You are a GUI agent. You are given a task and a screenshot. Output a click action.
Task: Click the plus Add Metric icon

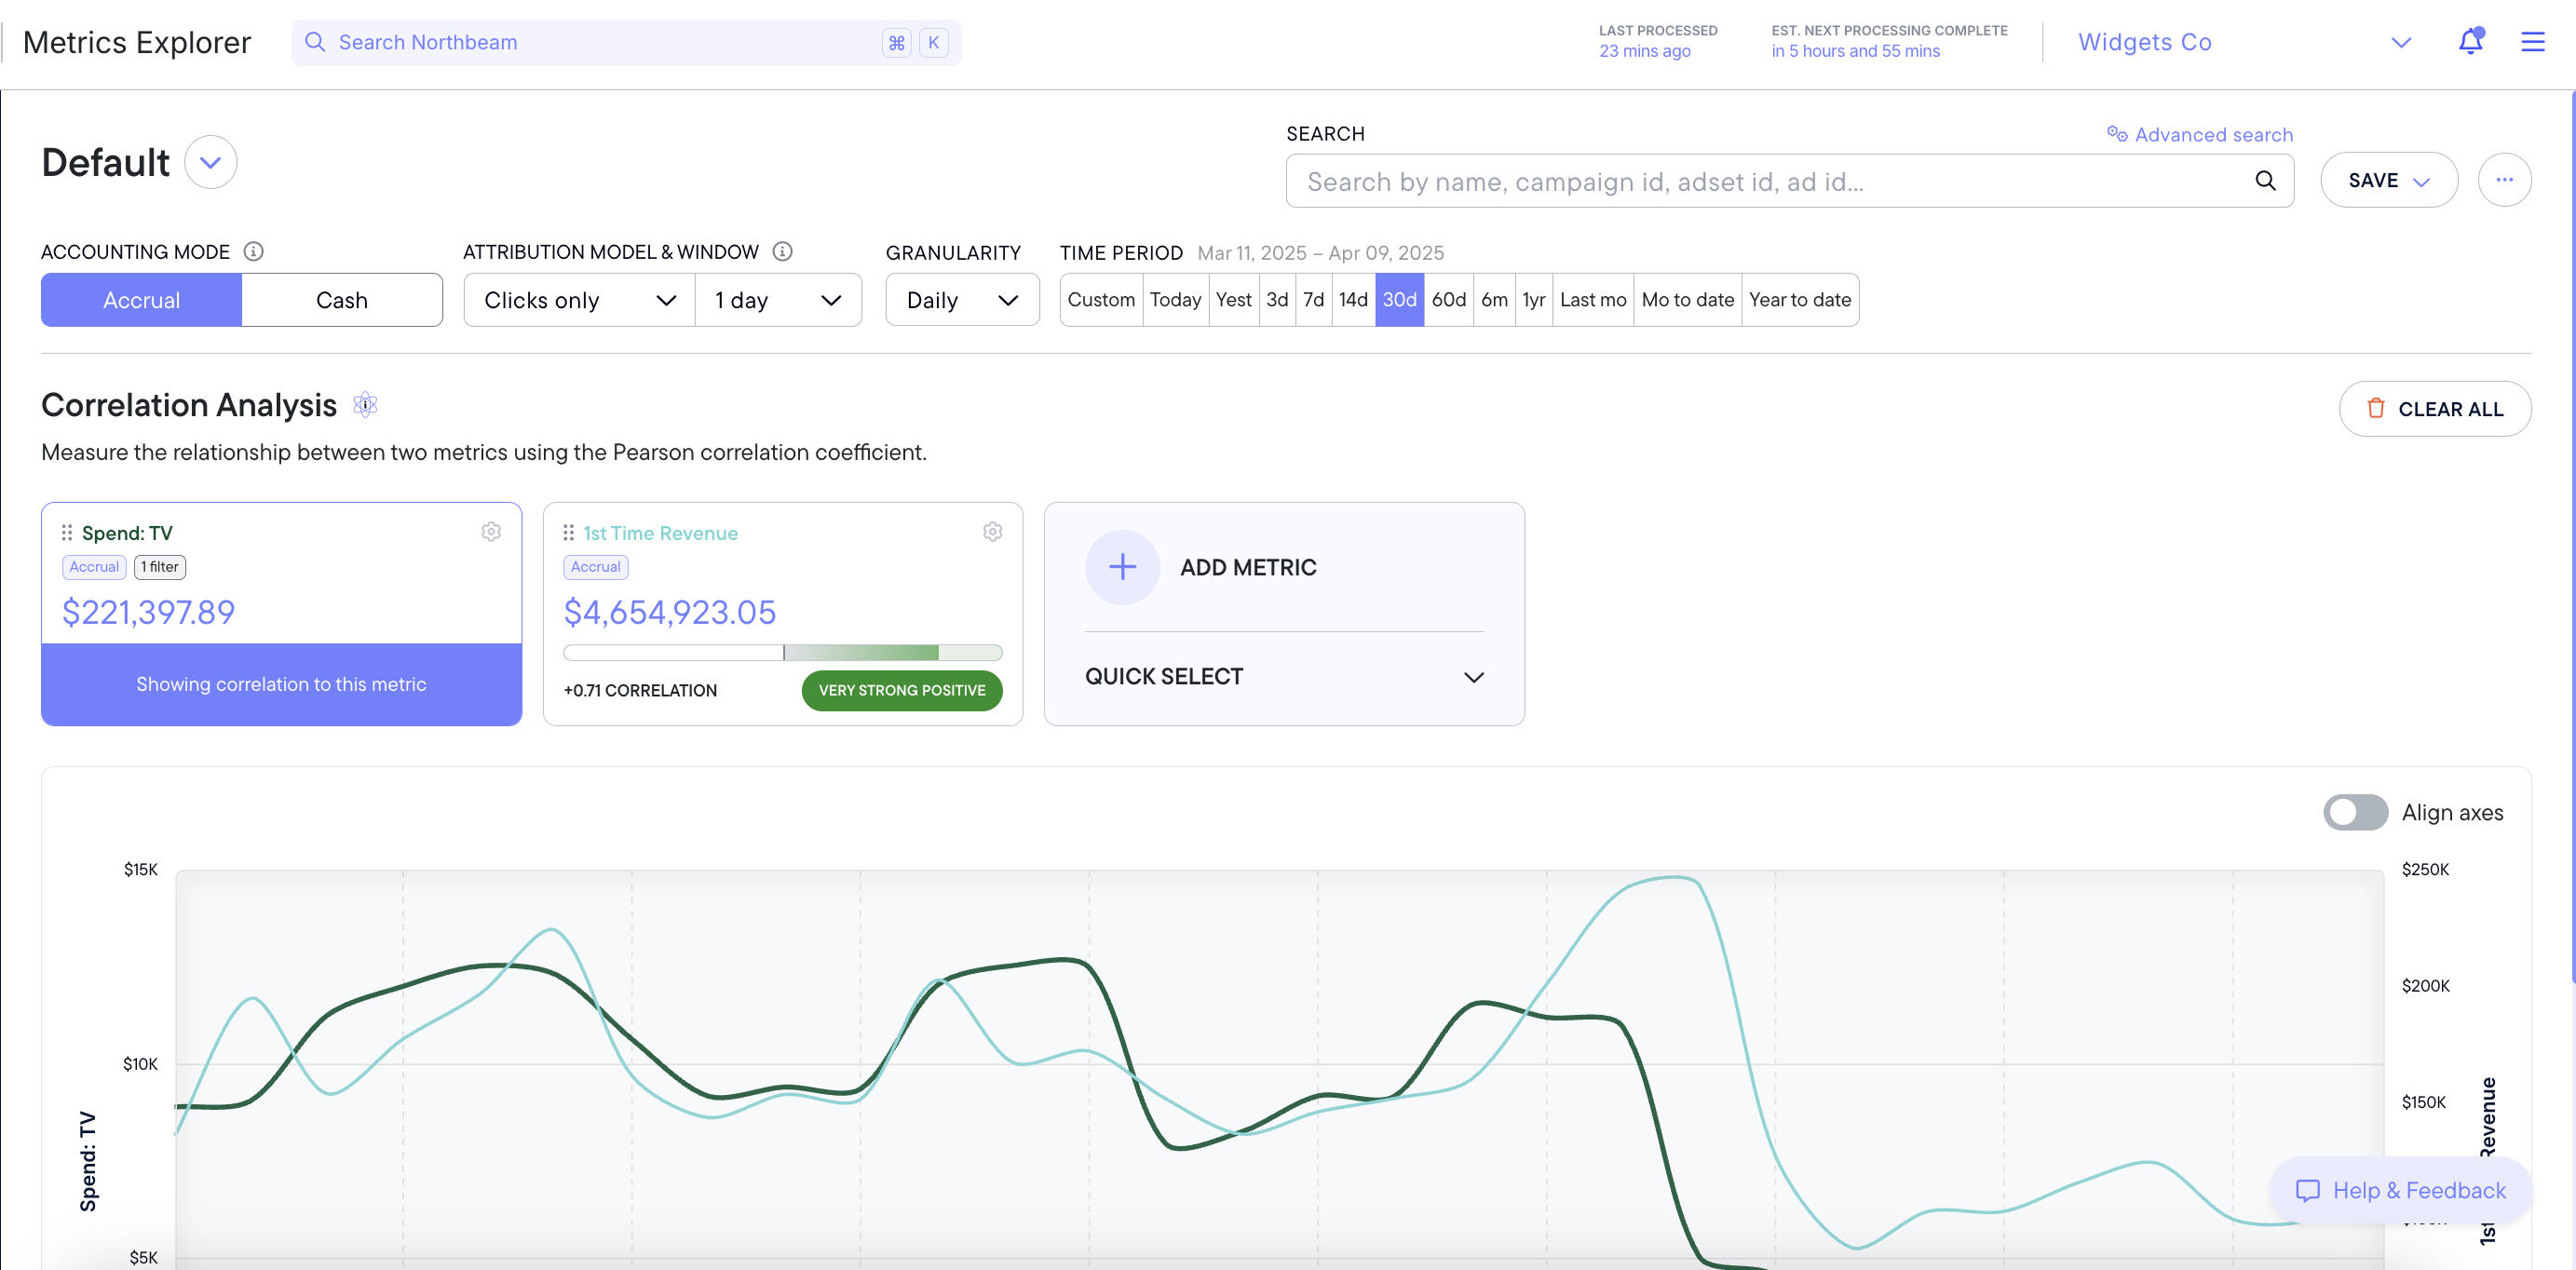1122,567
